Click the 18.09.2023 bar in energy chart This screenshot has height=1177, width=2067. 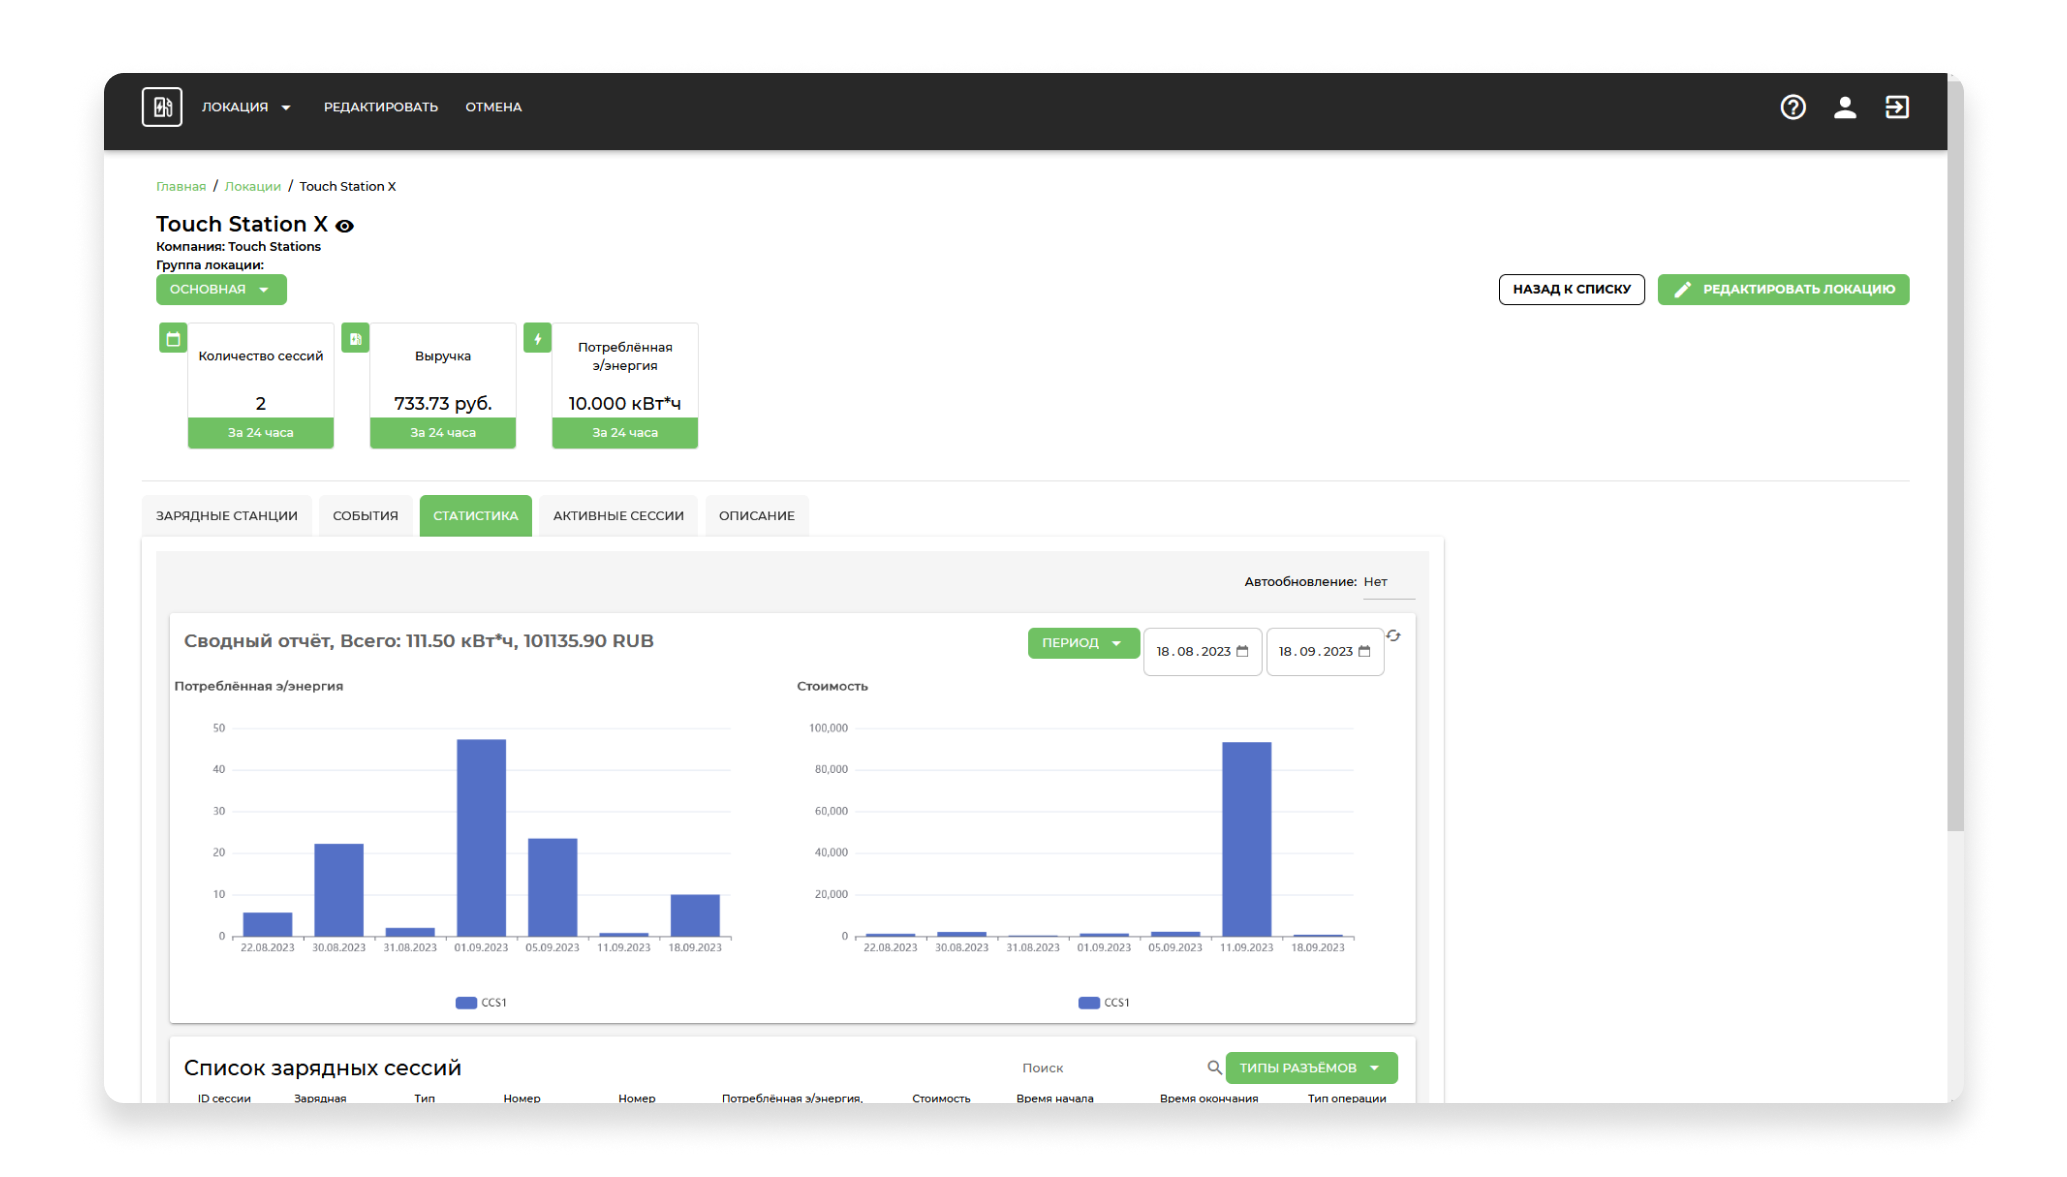pos(695,915)
